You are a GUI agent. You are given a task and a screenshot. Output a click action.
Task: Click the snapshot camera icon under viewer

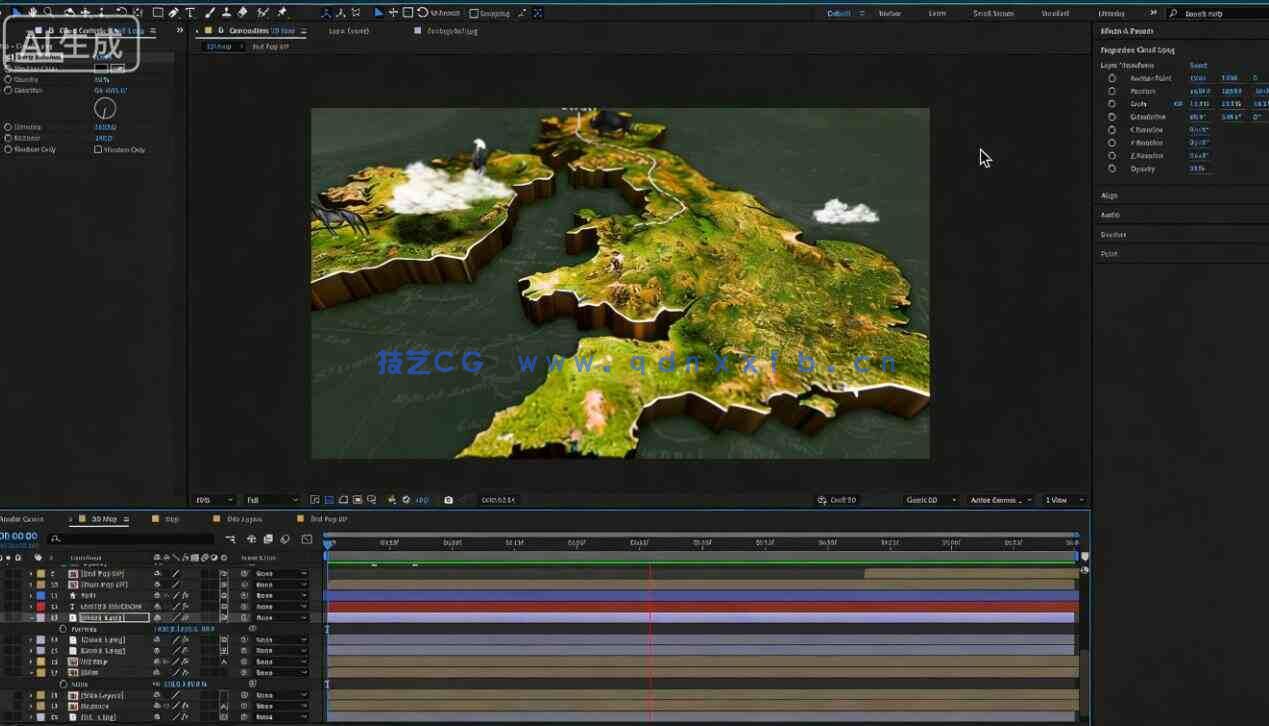448,500
